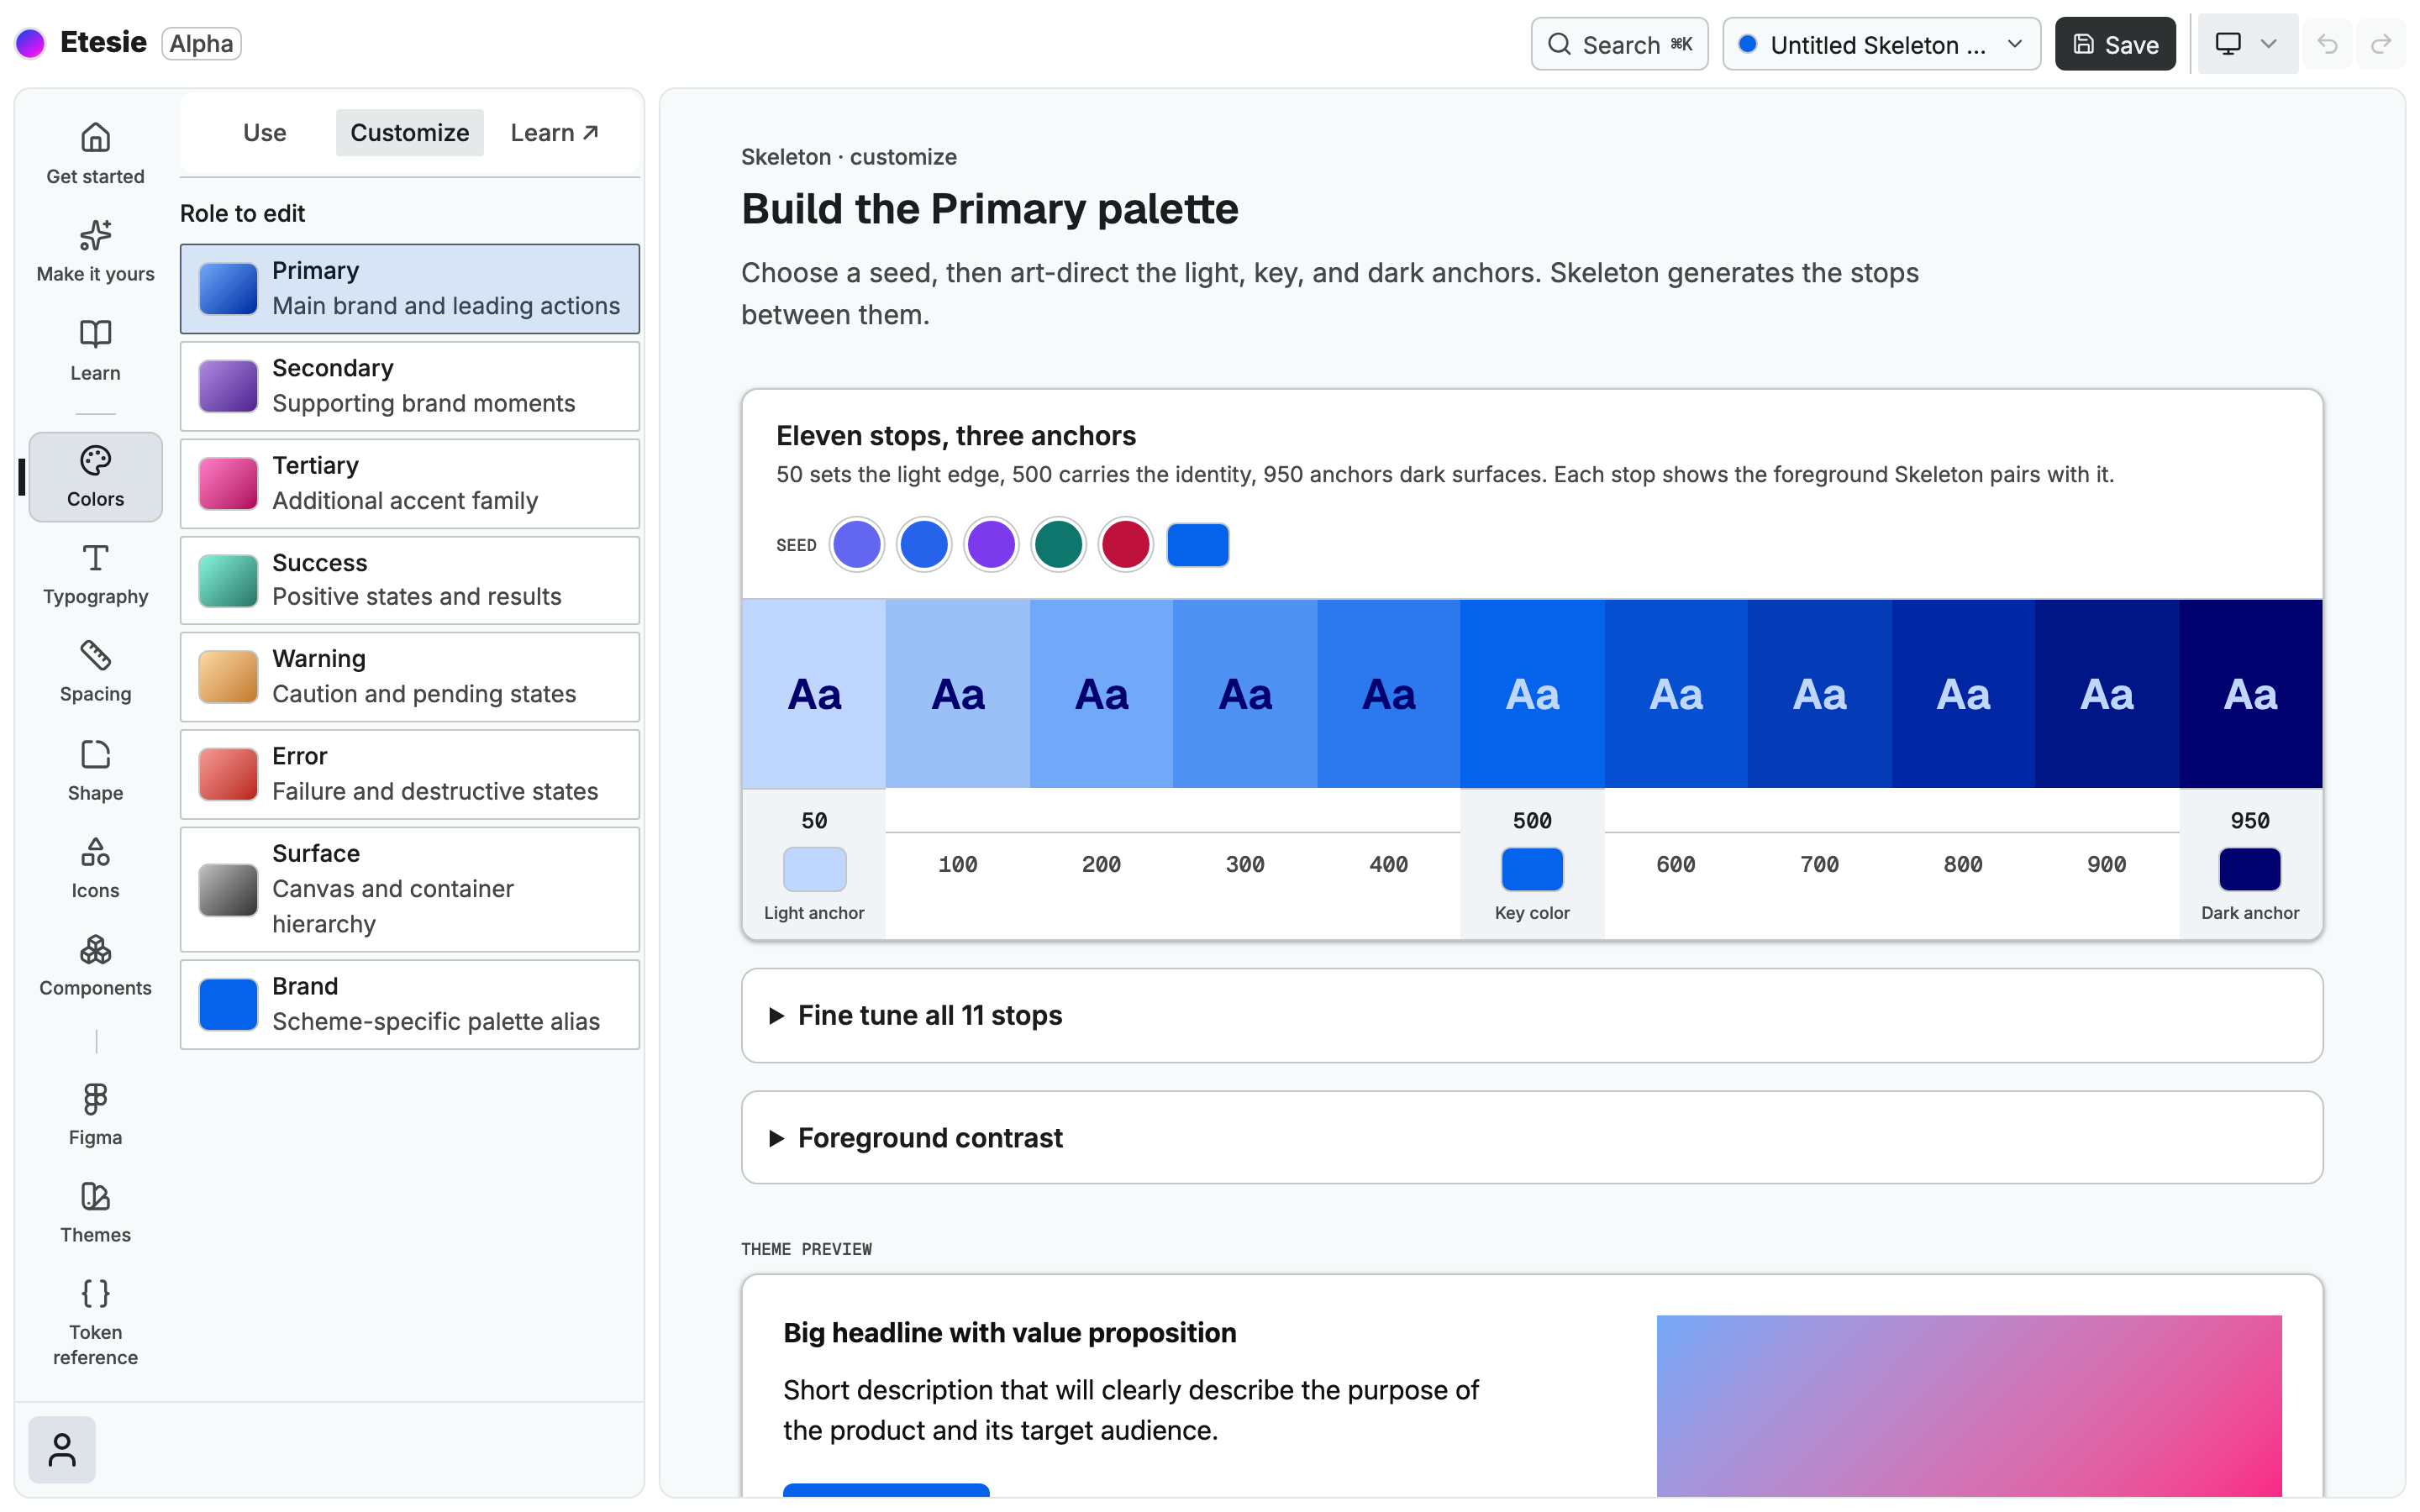
Task: Select the Tertiary role
Action: [x=410, y=483]
